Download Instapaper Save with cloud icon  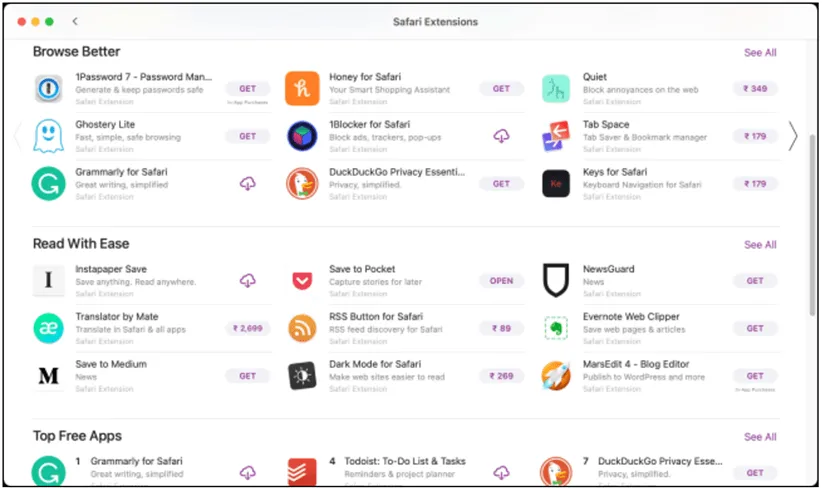(247, 281)
